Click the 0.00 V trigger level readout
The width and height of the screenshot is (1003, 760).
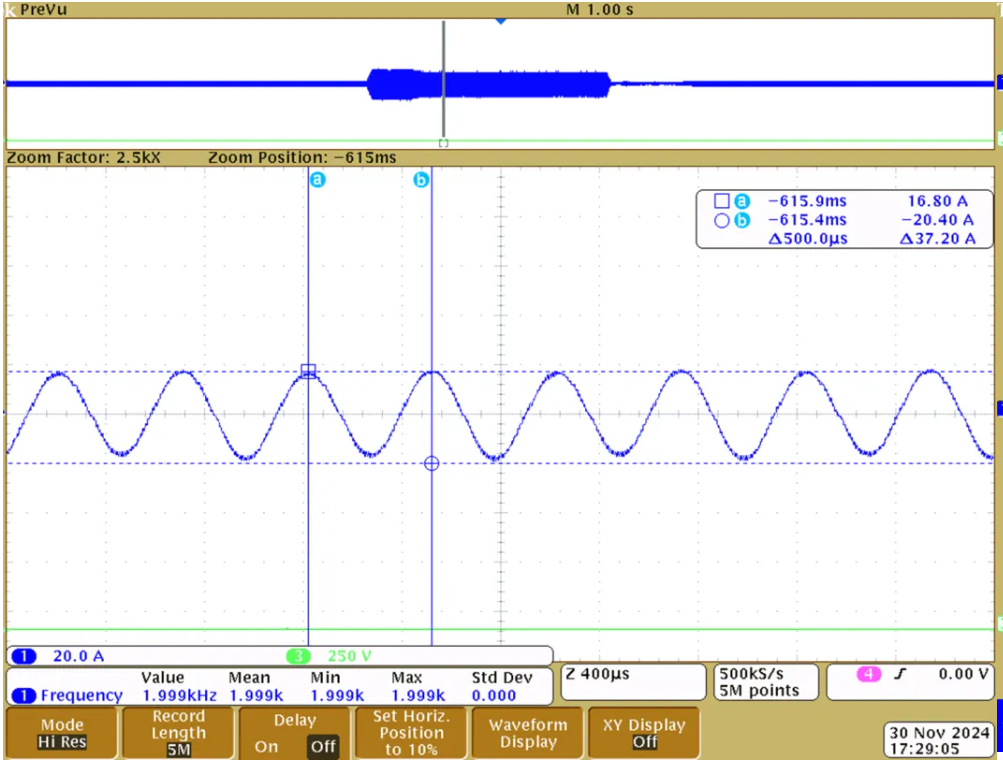(x=964, y=674)
